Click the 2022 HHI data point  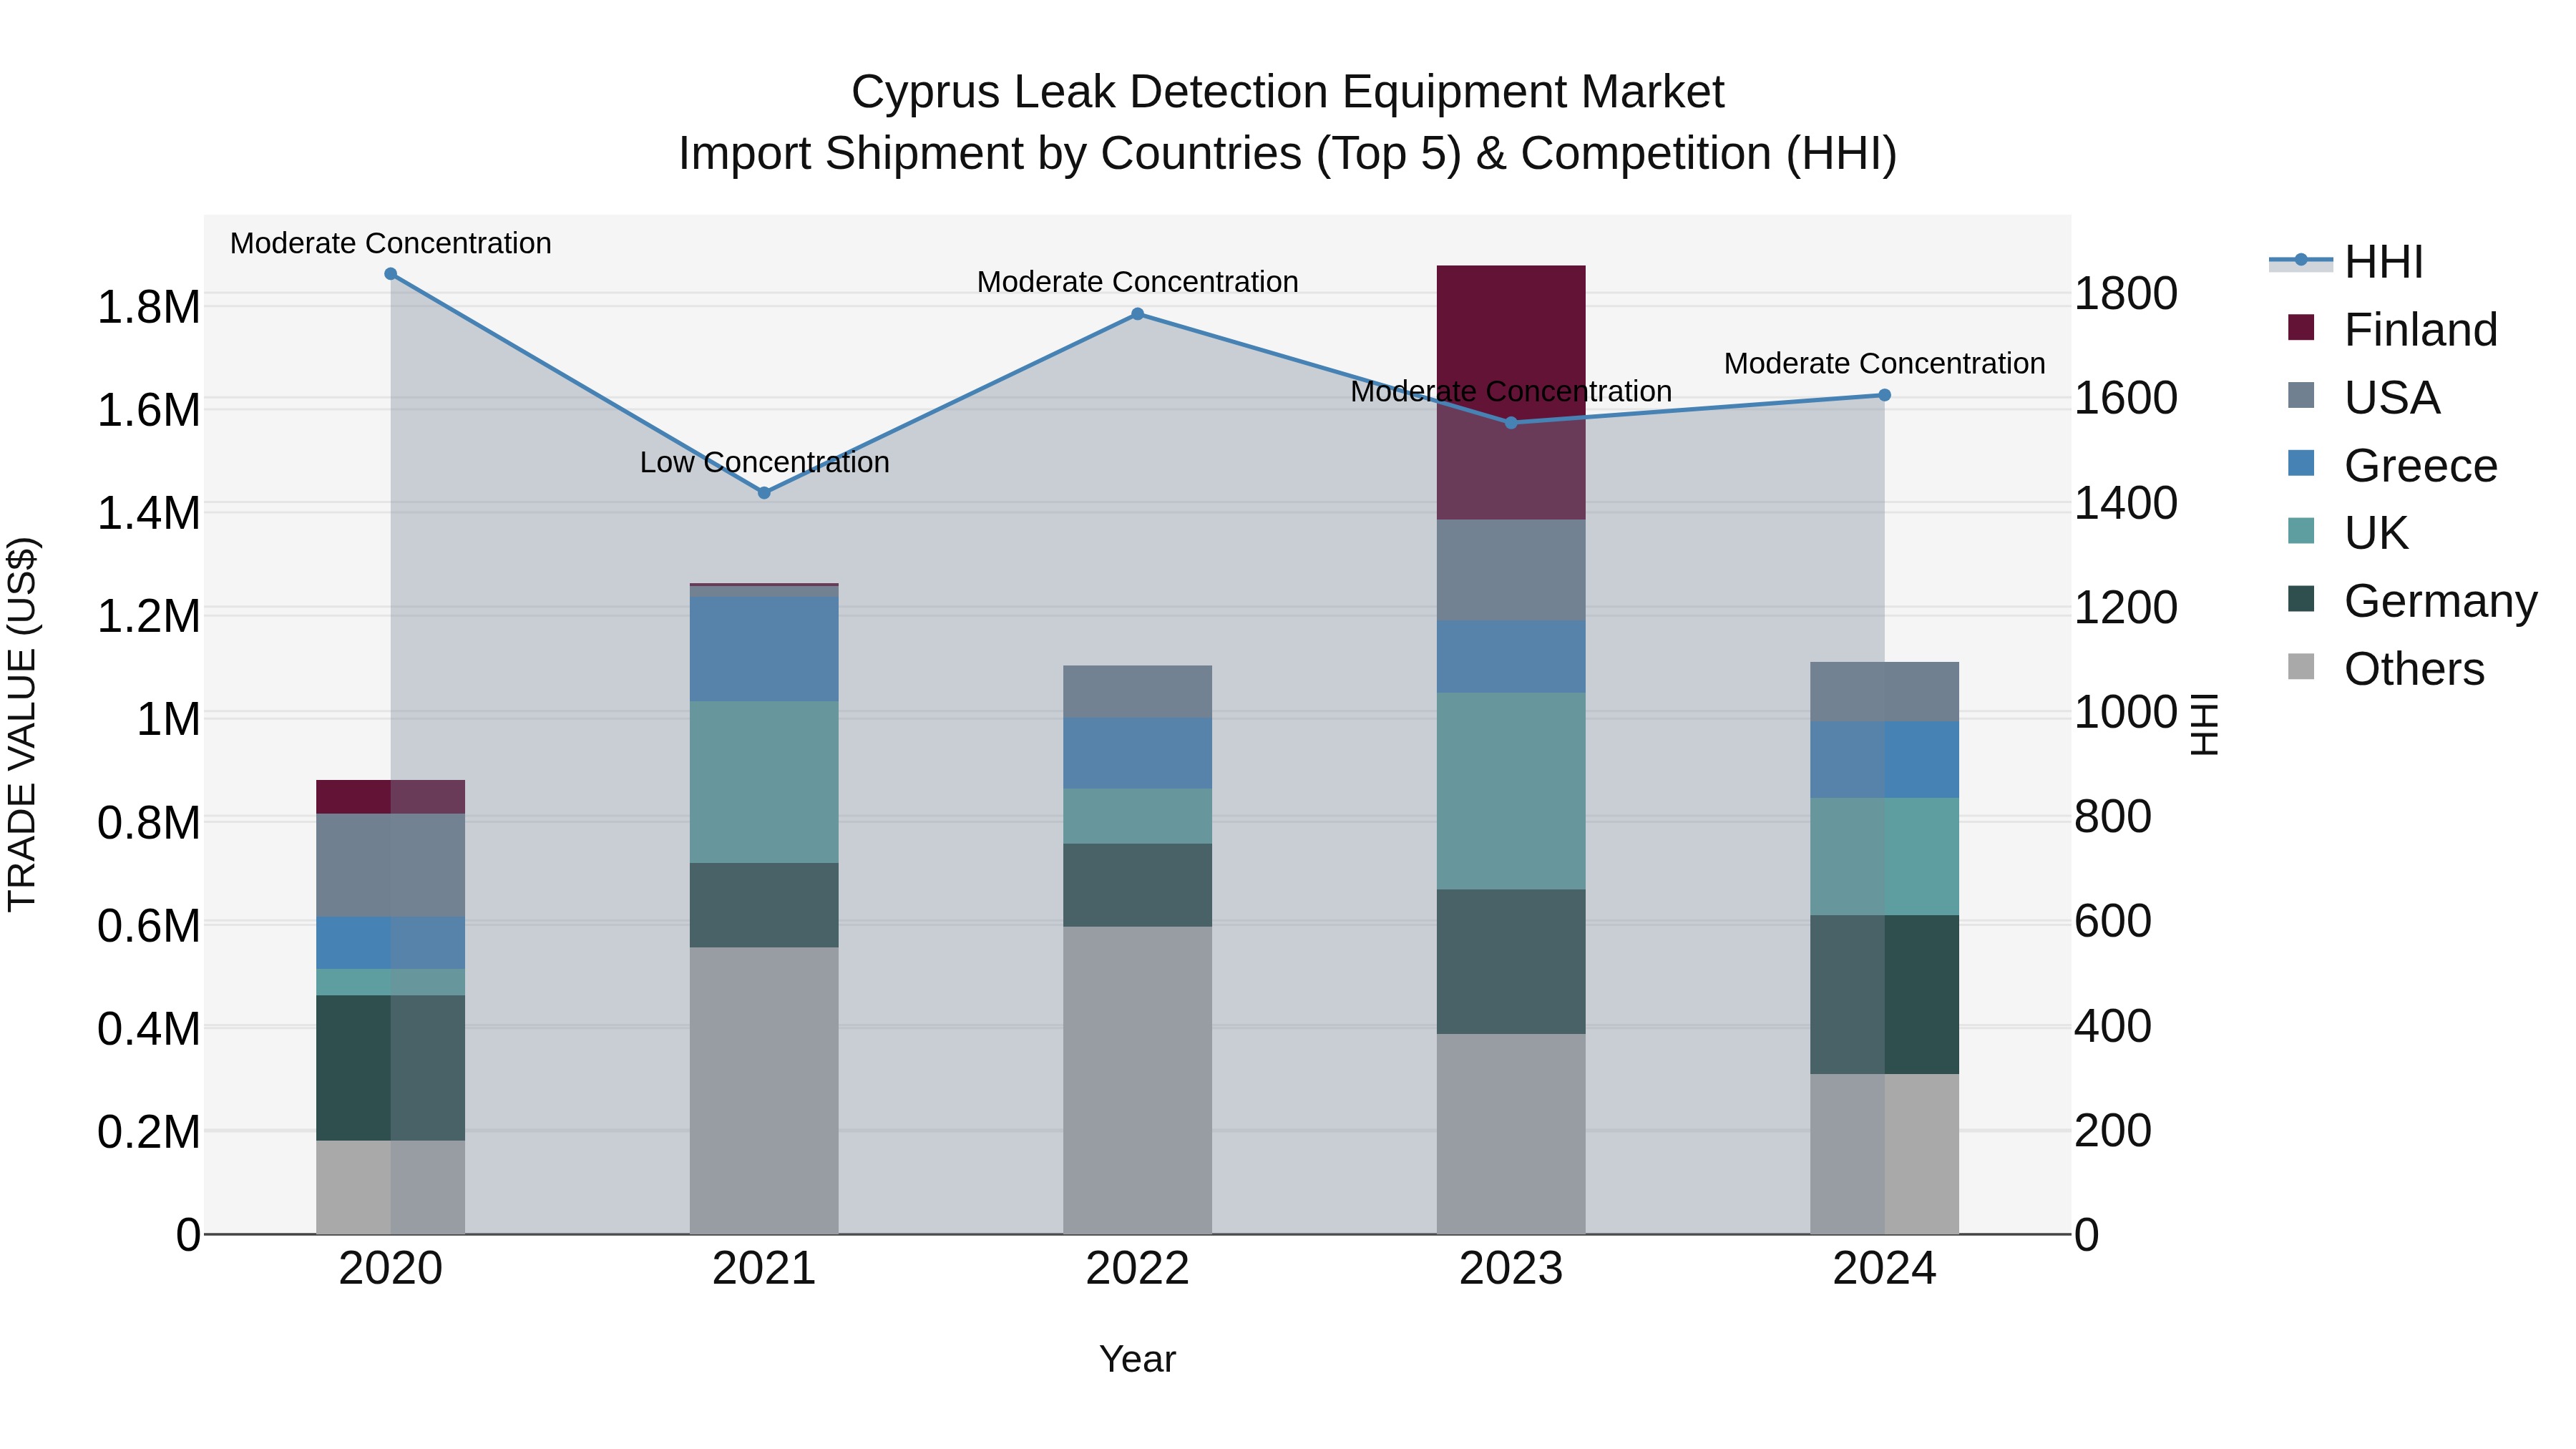tap(1137, 314)
